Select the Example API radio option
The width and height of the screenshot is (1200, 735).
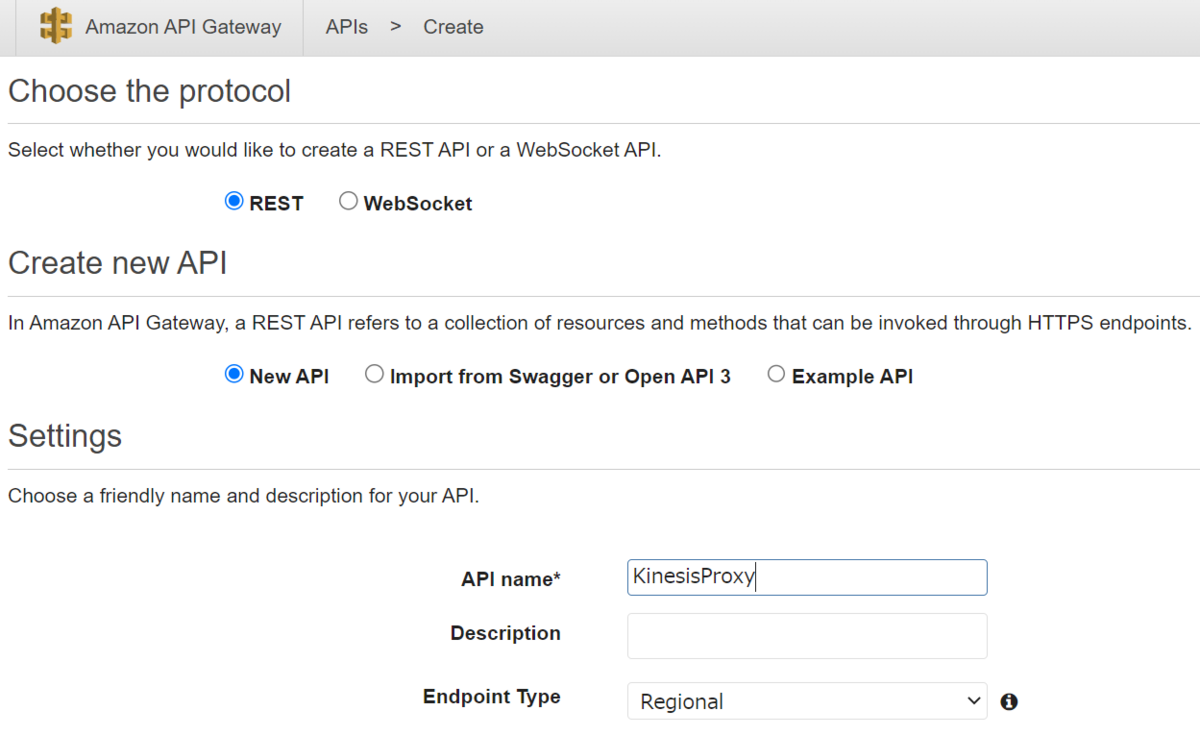pyautogui.click(x=776, y=375)
